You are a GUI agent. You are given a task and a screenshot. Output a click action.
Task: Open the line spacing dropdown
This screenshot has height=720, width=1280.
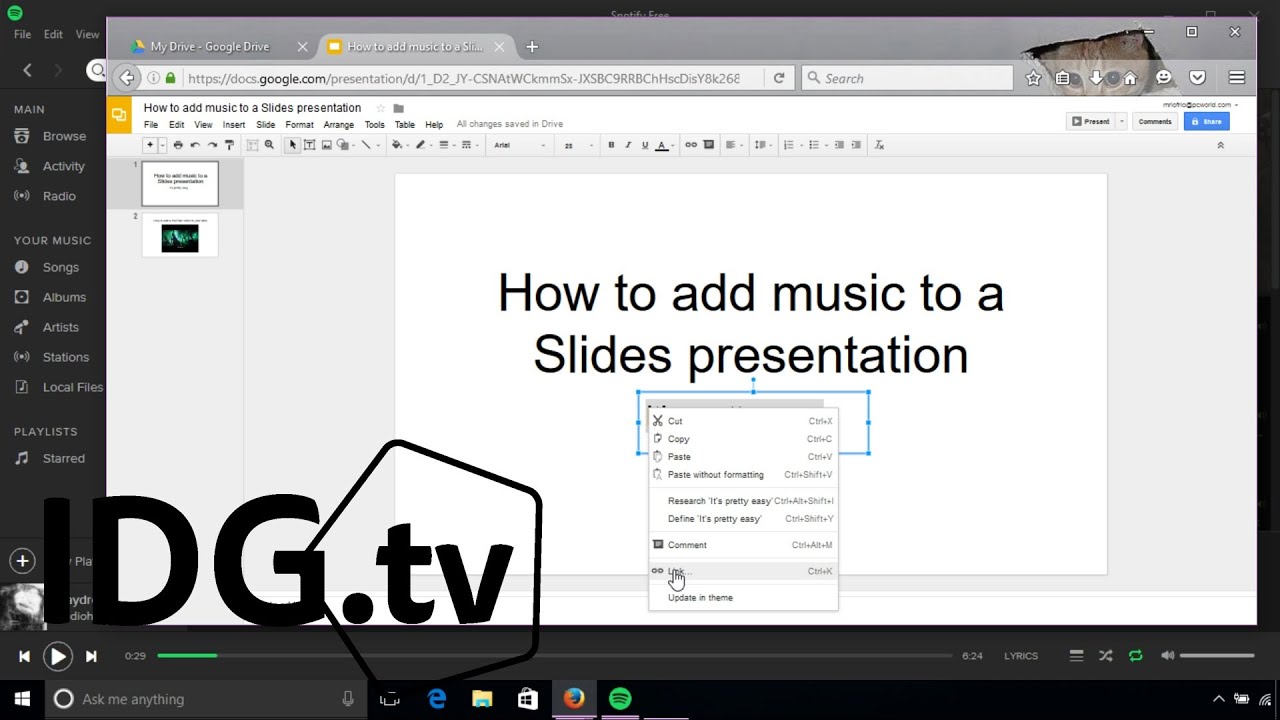click(764, 145)
